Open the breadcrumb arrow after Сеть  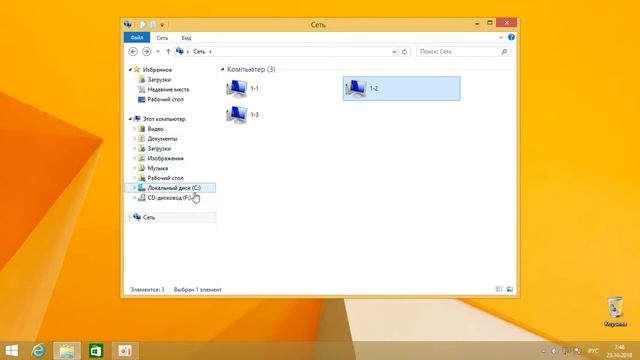point(211,52)
